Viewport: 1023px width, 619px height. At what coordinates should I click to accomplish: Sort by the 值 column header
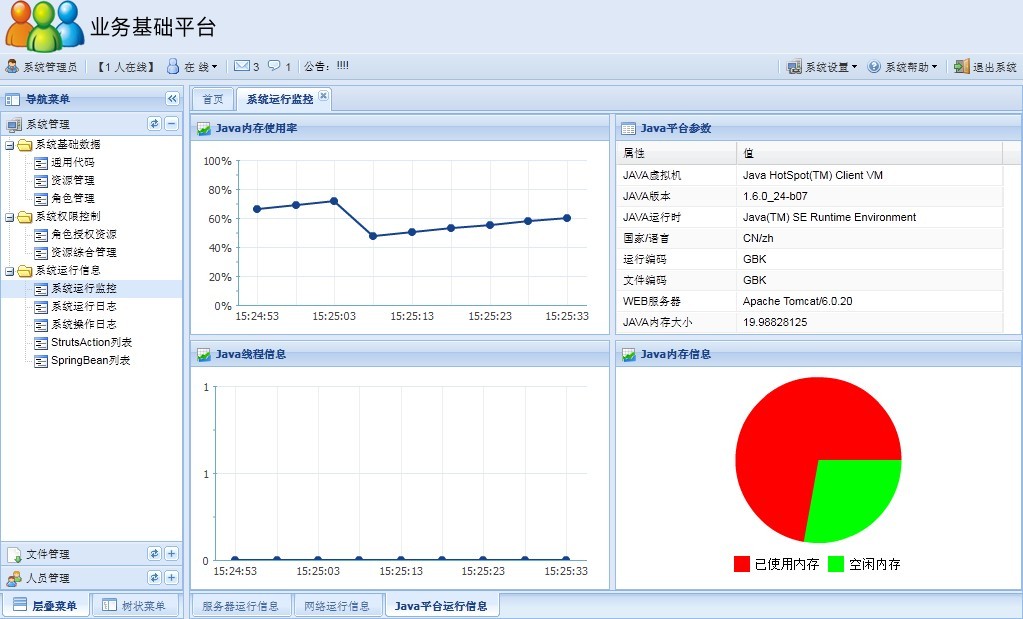(869, 153)
